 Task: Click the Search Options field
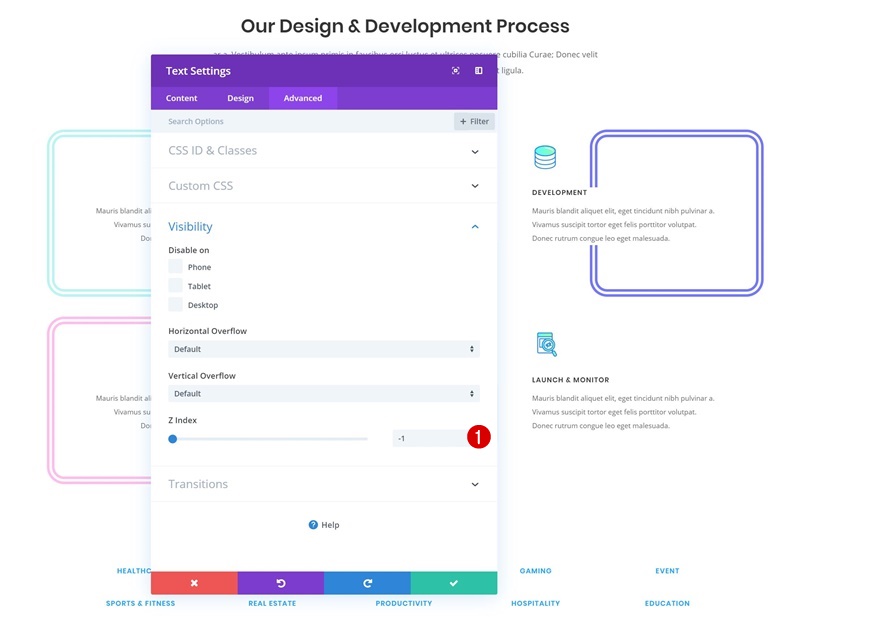[300, 122]
